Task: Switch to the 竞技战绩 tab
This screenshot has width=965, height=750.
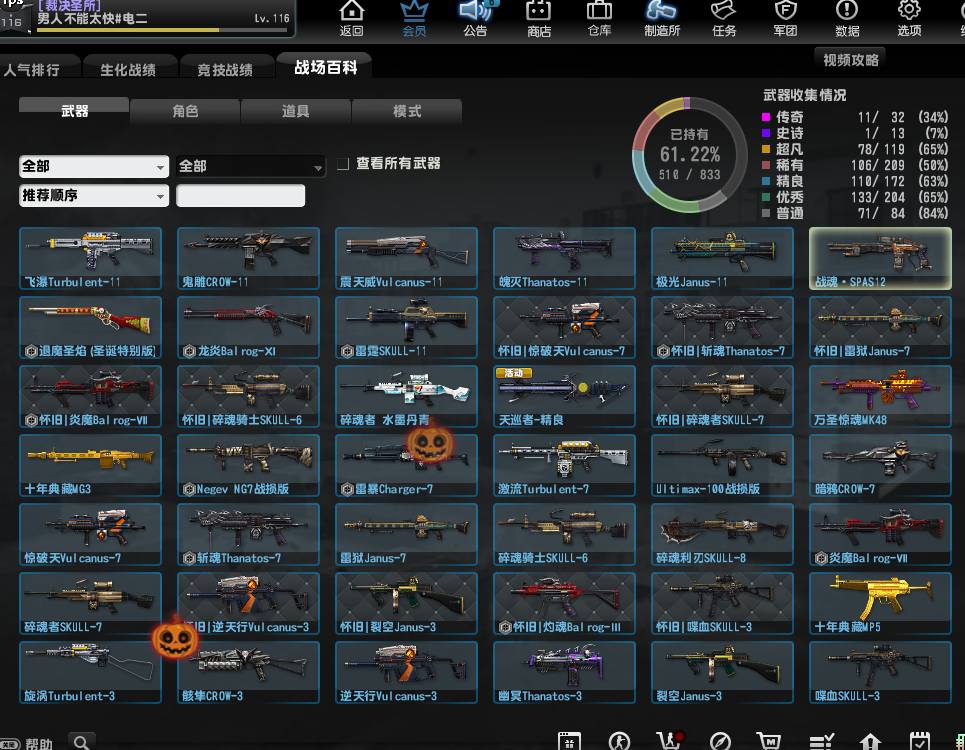Action: coord(225,68)
